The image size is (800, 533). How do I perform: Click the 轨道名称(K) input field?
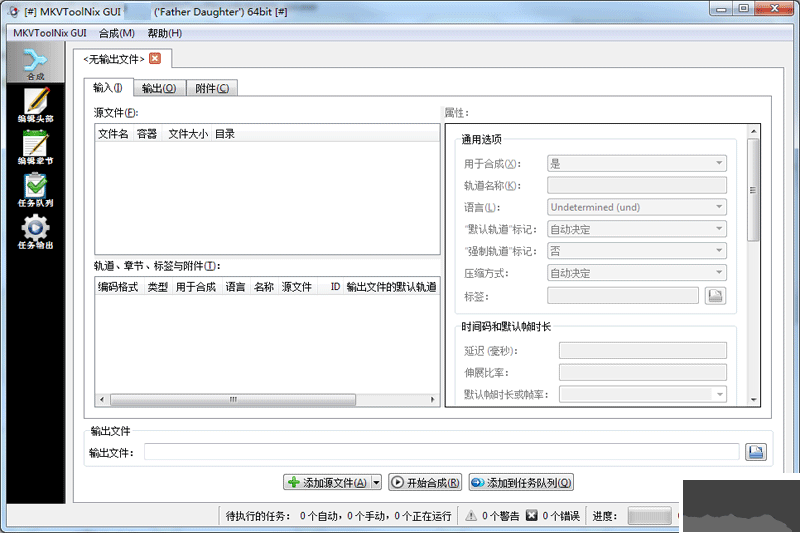tap(637, 185)
